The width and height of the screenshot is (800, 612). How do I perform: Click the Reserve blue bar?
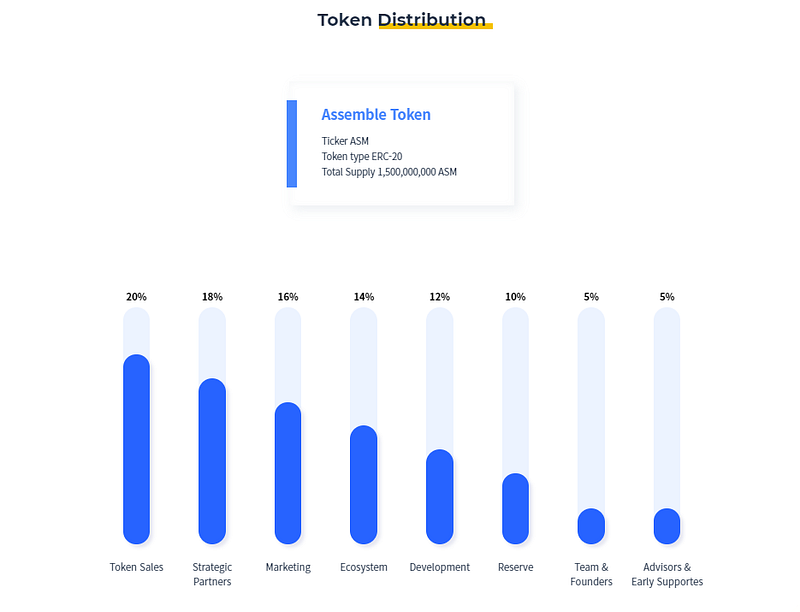point(515,508)
